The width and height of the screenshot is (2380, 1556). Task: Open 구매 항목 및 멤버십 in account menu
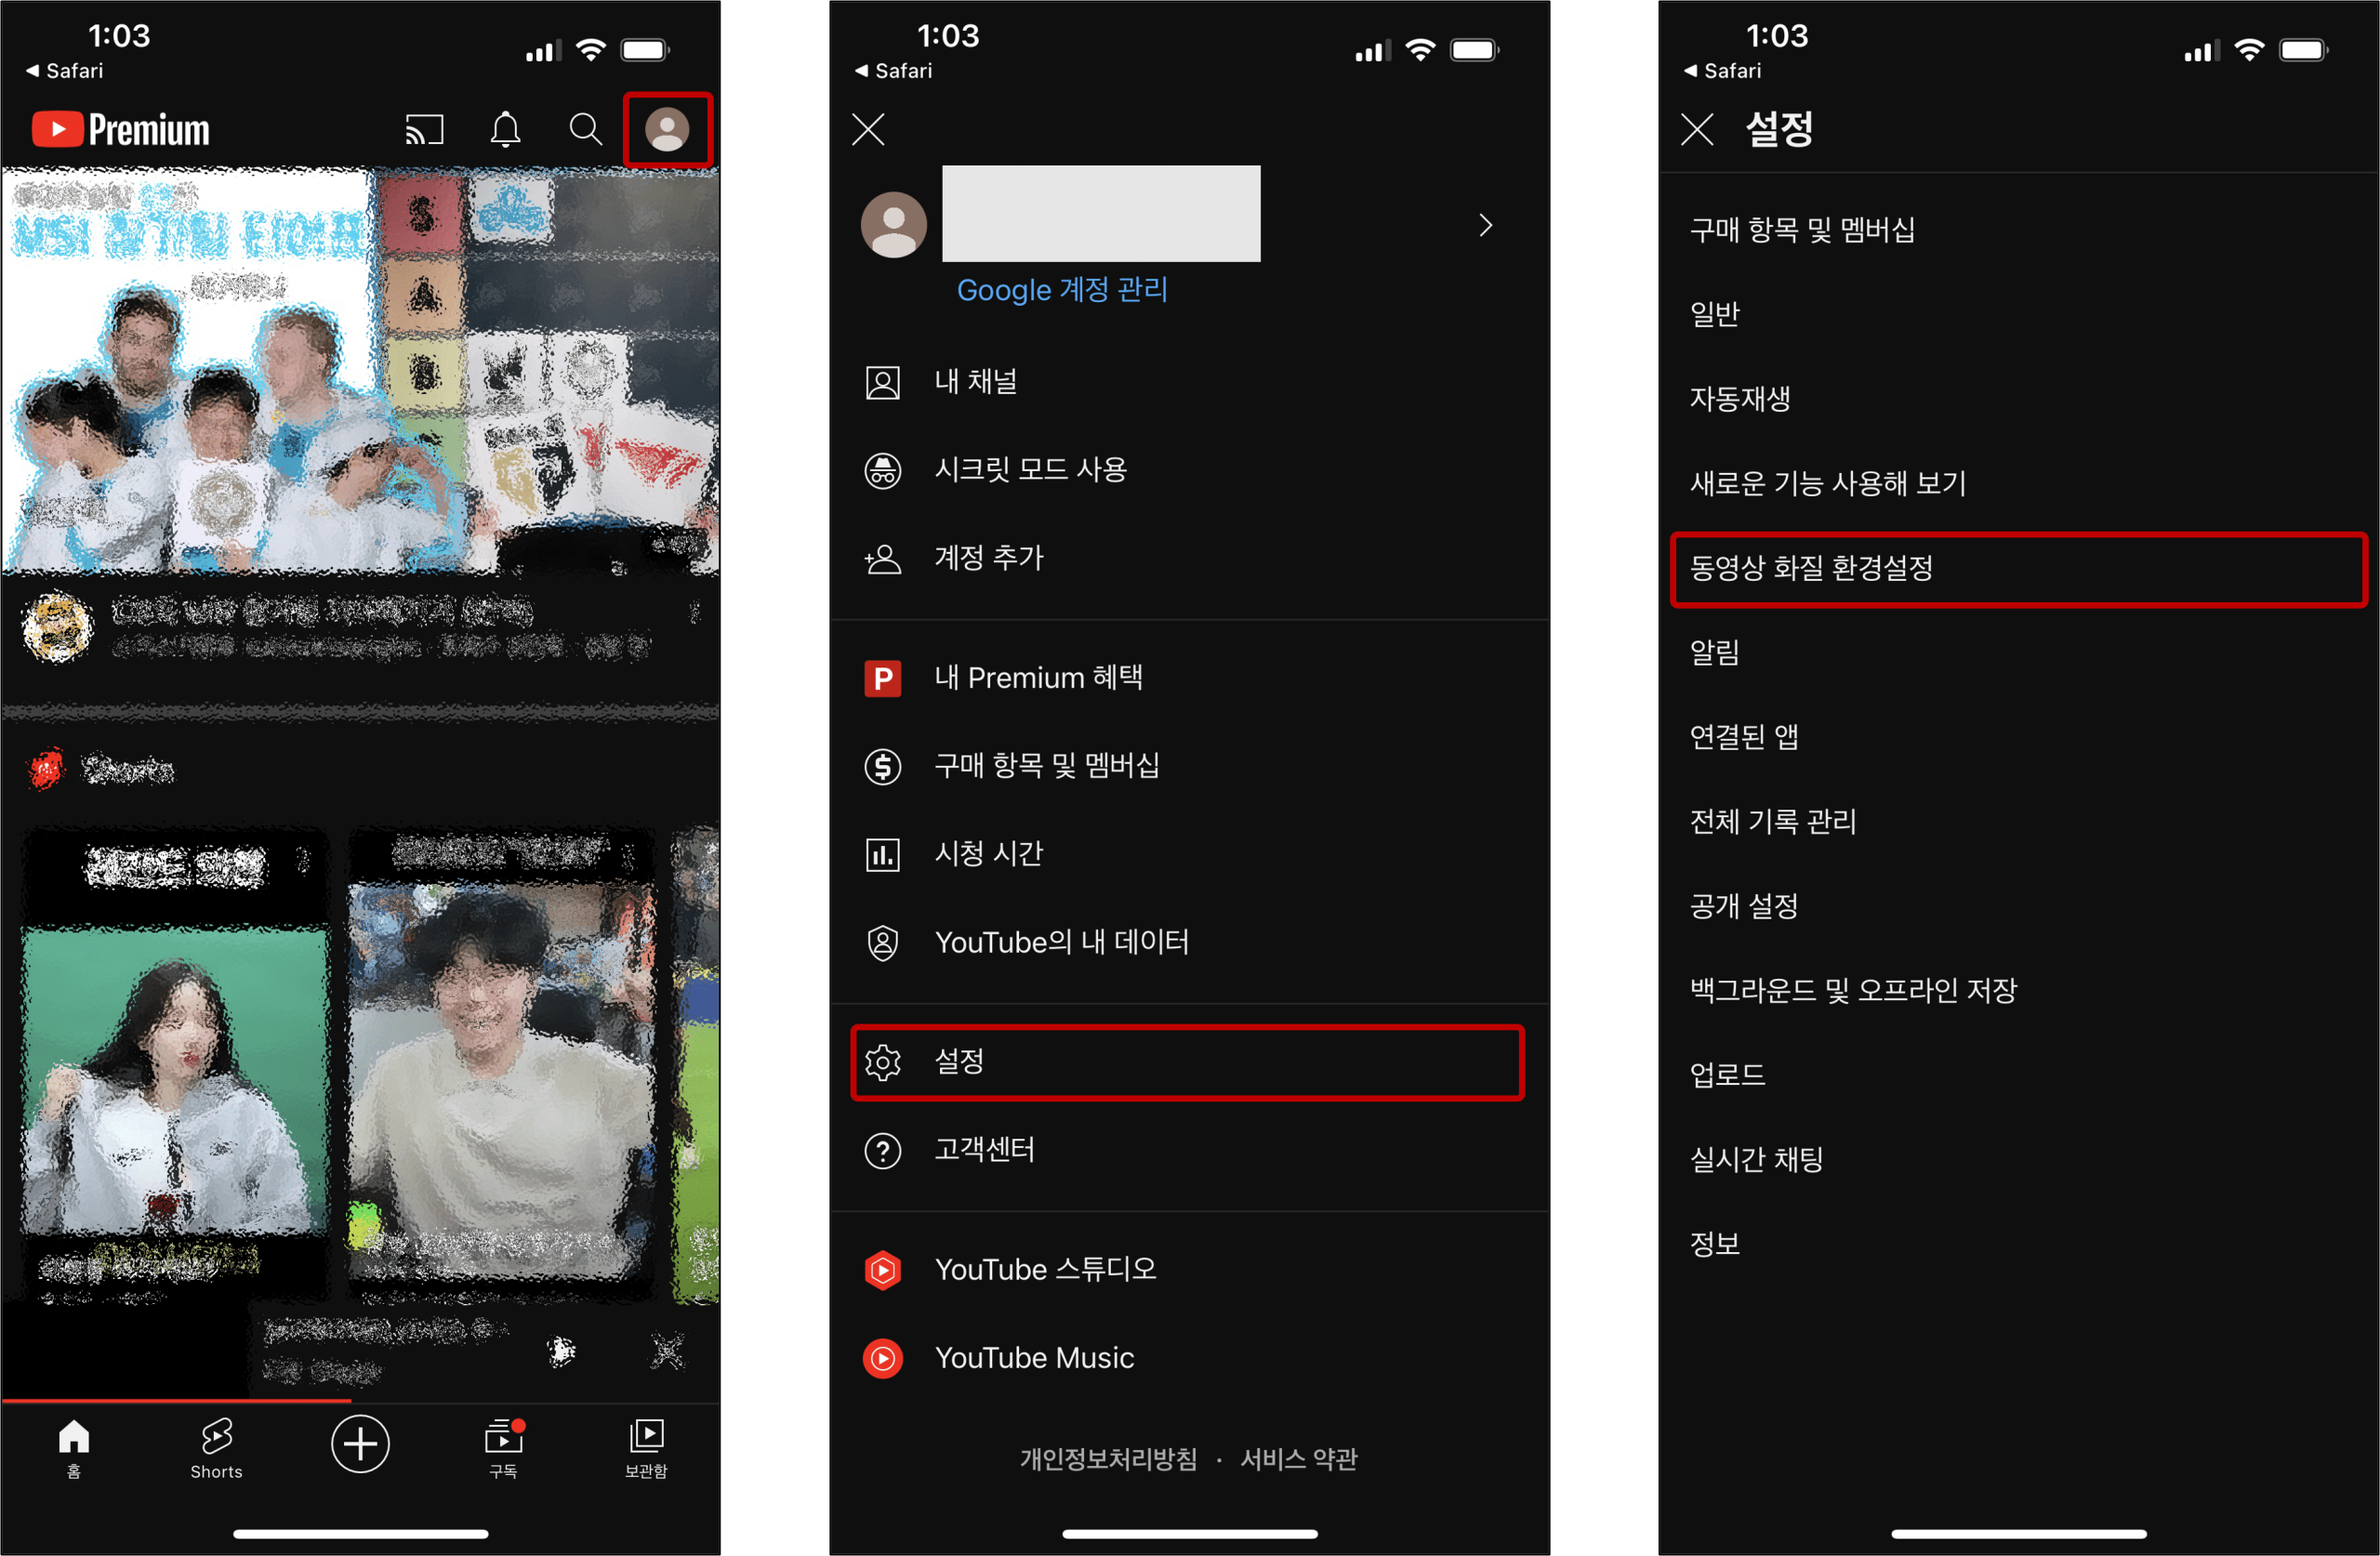(1189, 766)
